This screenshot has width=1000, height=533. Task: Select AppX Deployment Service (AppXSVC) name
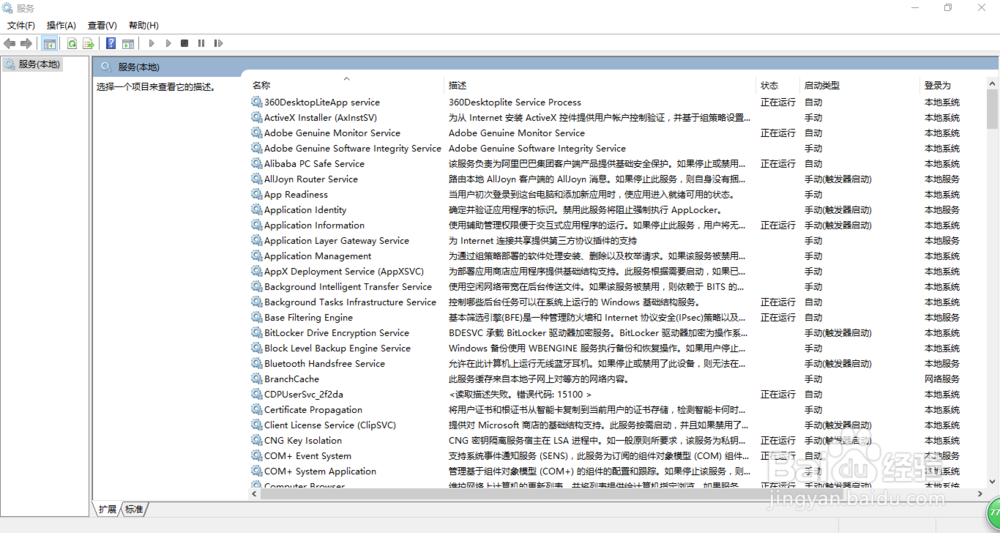coord(344,271)
